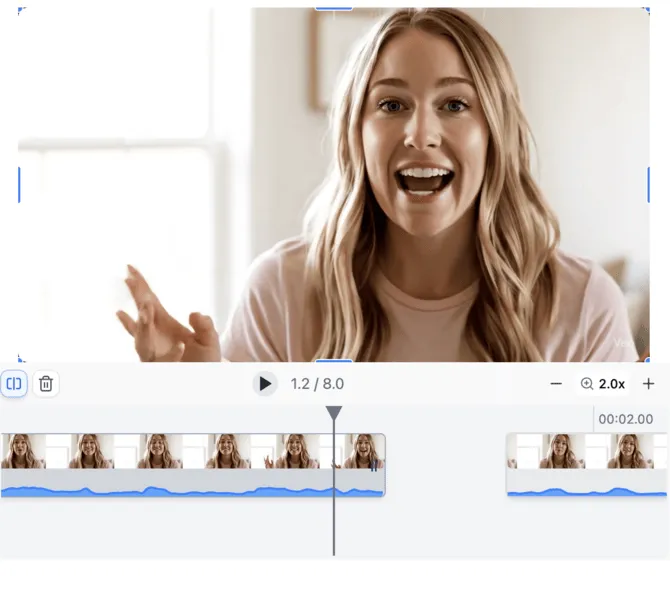The height and width of the screenshot is (593, 670).
Task: Click the 2.0x zoom level indicator
Action: (x=603, y=384)
